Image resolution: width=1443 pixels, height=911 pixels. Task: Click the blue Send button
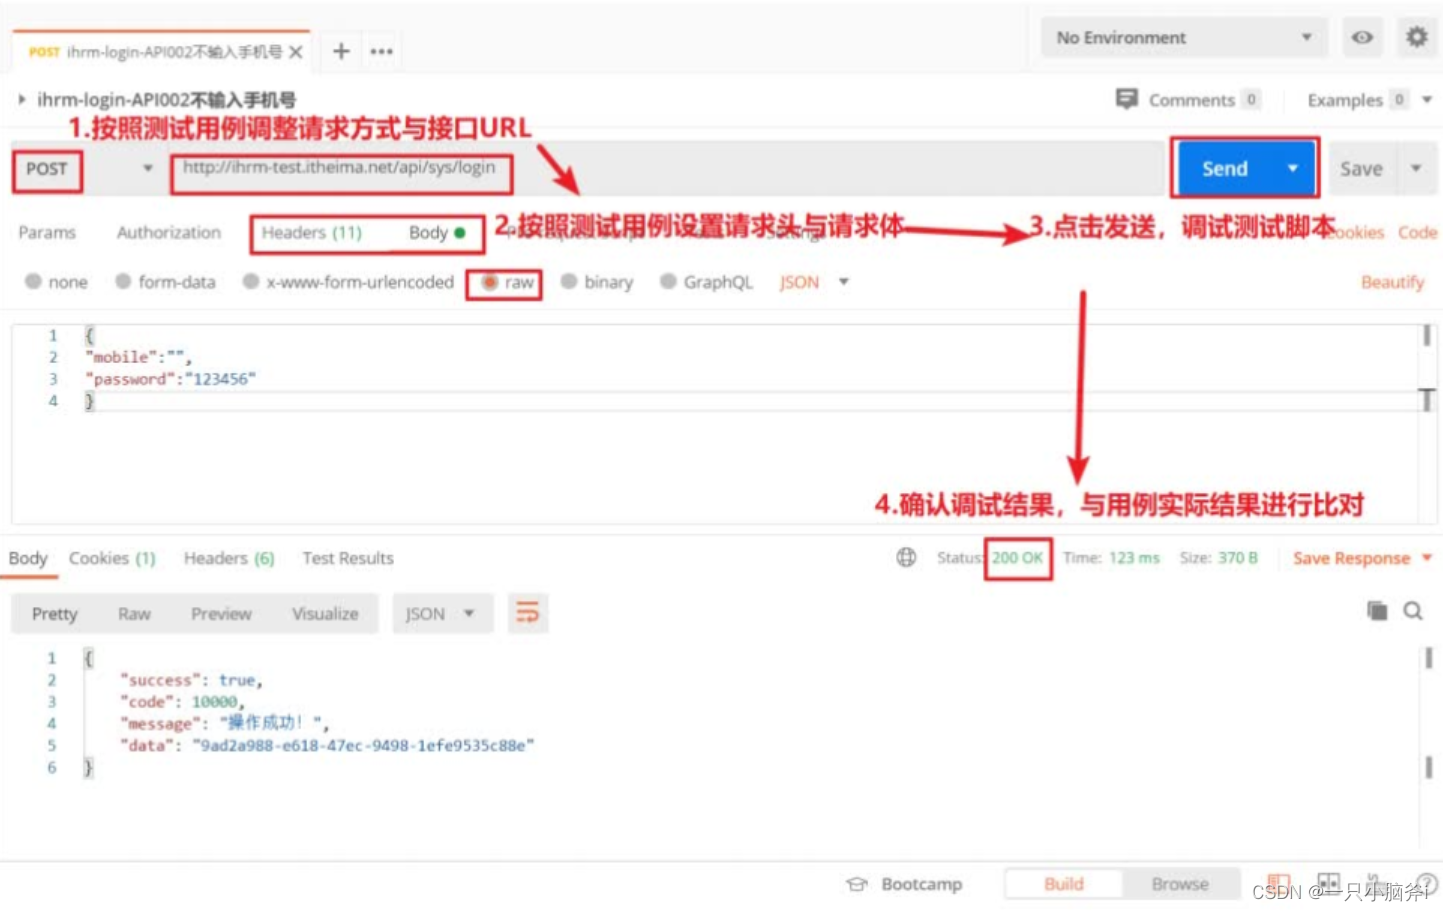(1224, 169)
